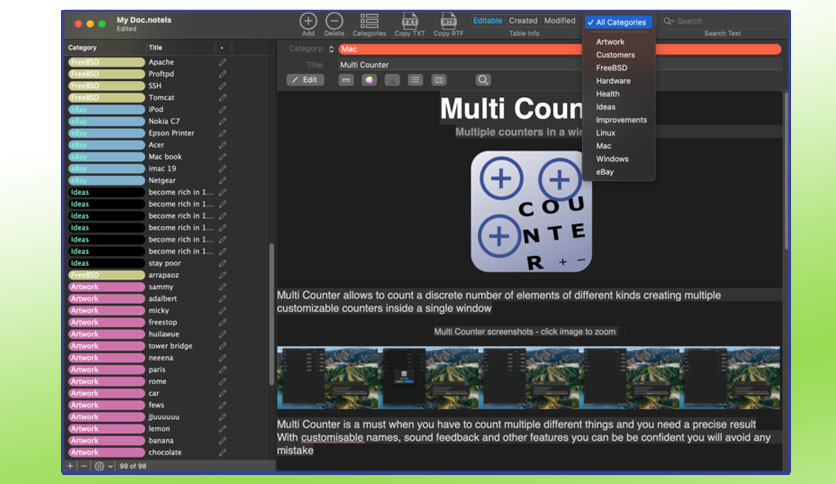Click the attachment icon on the stay poor row
The height and width of the screenshot is (484, 836).
(x=222, y=263)
